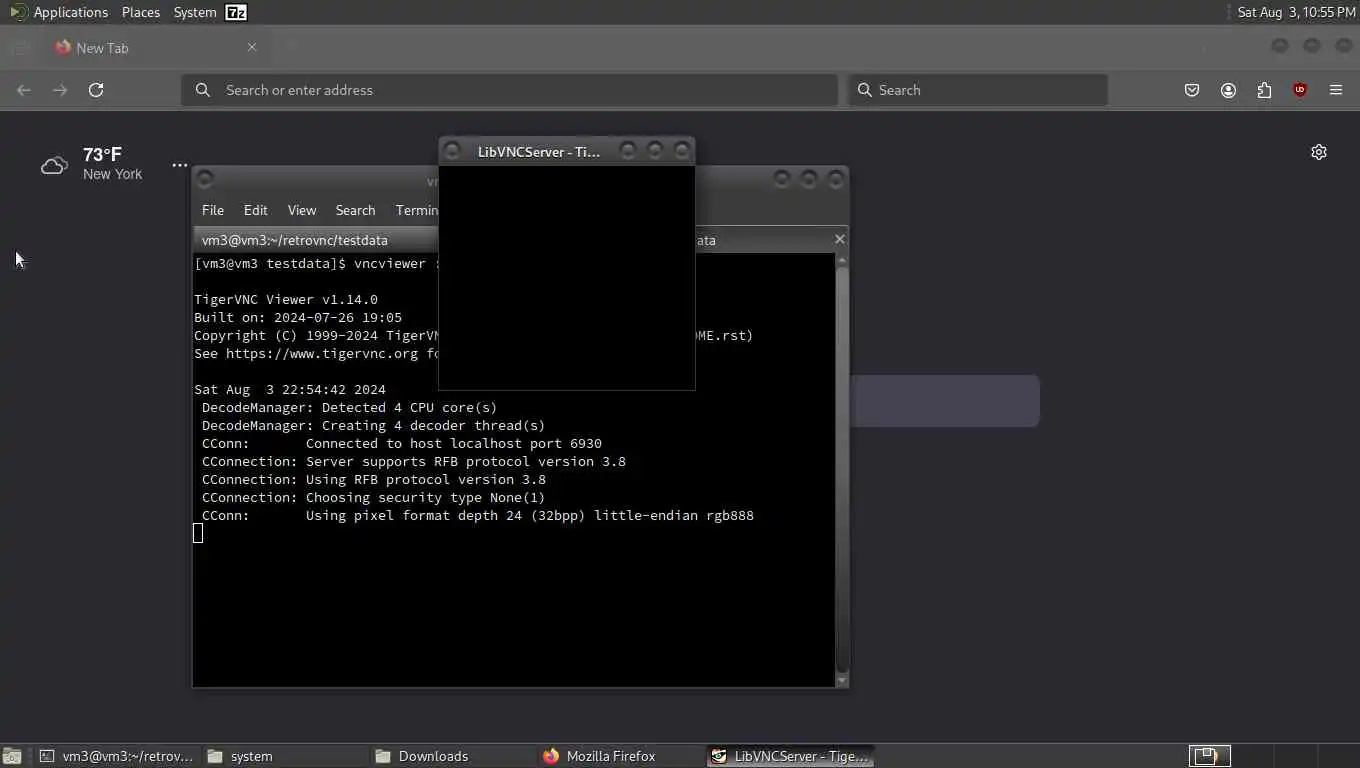Close the terminal tab with X
The height and width of the screenshot is (768, 1360).
(x=840, y=239)
